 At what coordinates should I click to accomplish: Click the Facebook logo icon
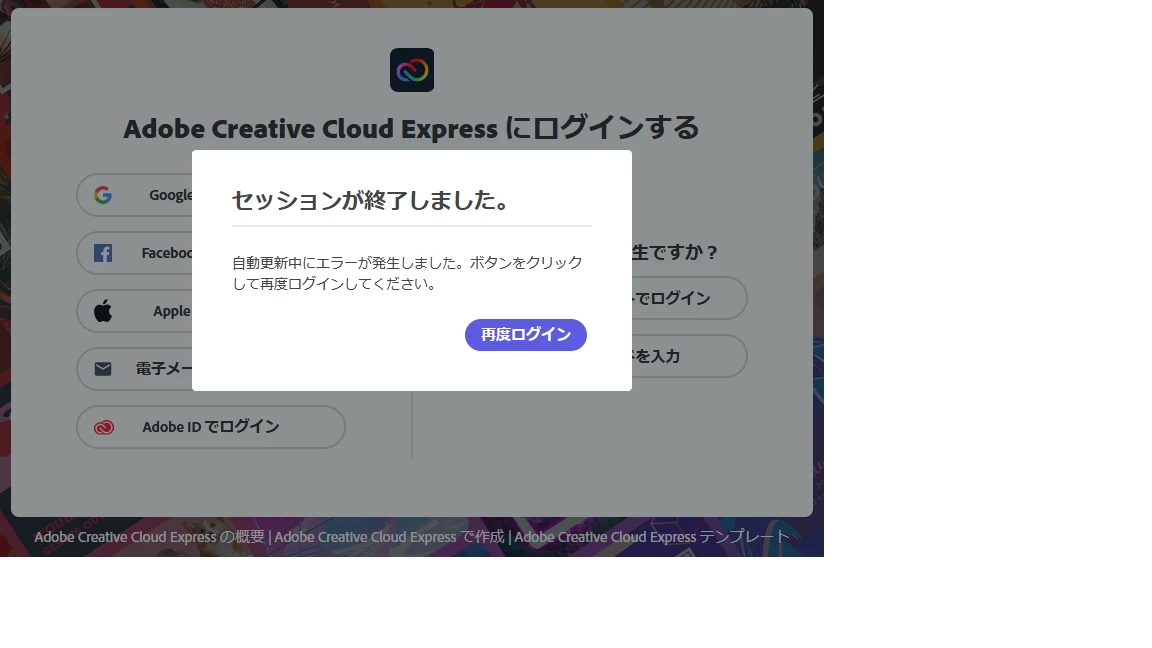(x=103, y=253)
